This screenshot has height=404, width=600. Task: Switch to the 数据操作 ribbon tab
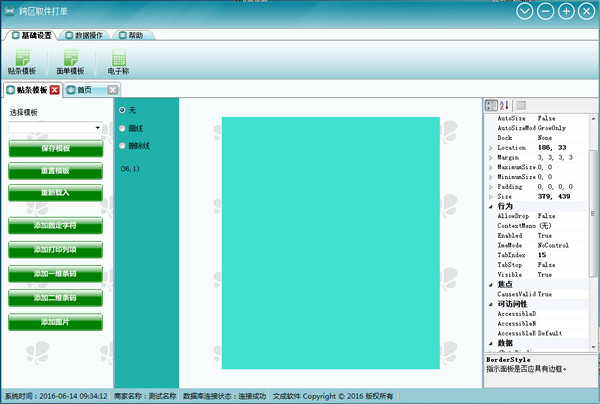click(84, 35)
